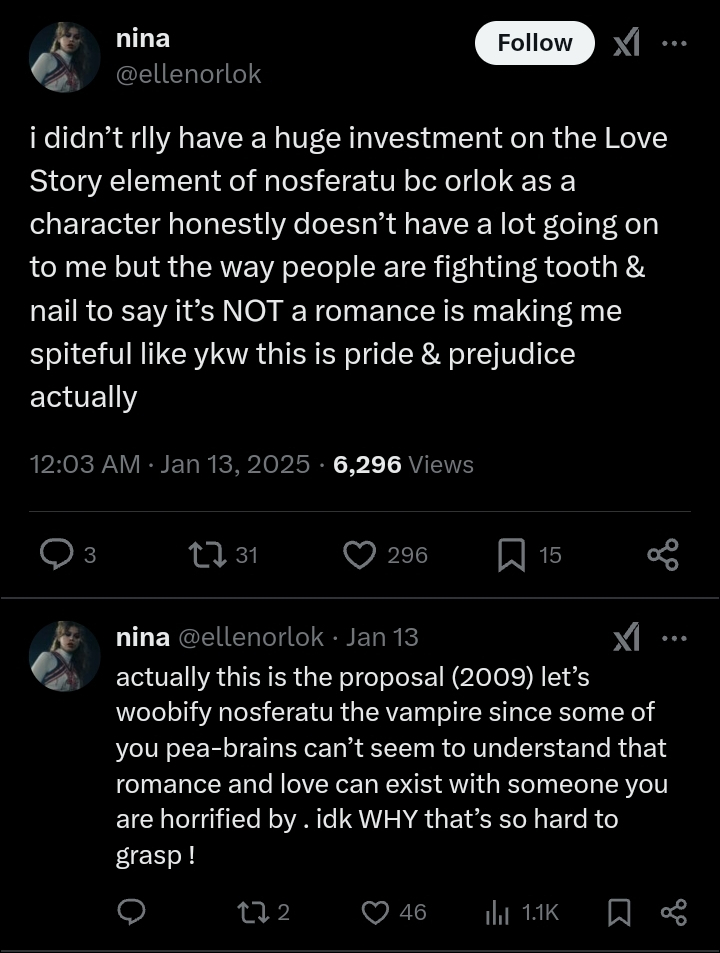The image size is (720, 953).
Task: Bookmark the main post with 15 bookmarks
Action: pos(511,554)
